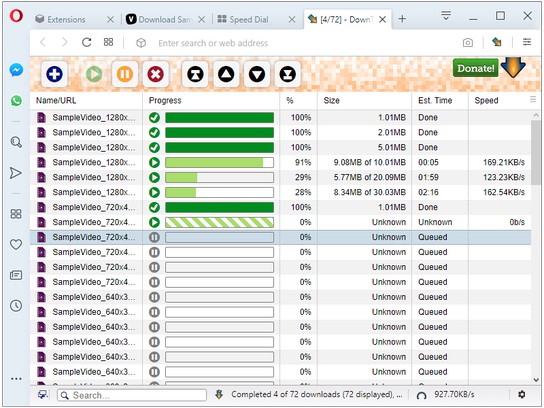
Task: Click the green Donate! button
Action: click(476, 68)
